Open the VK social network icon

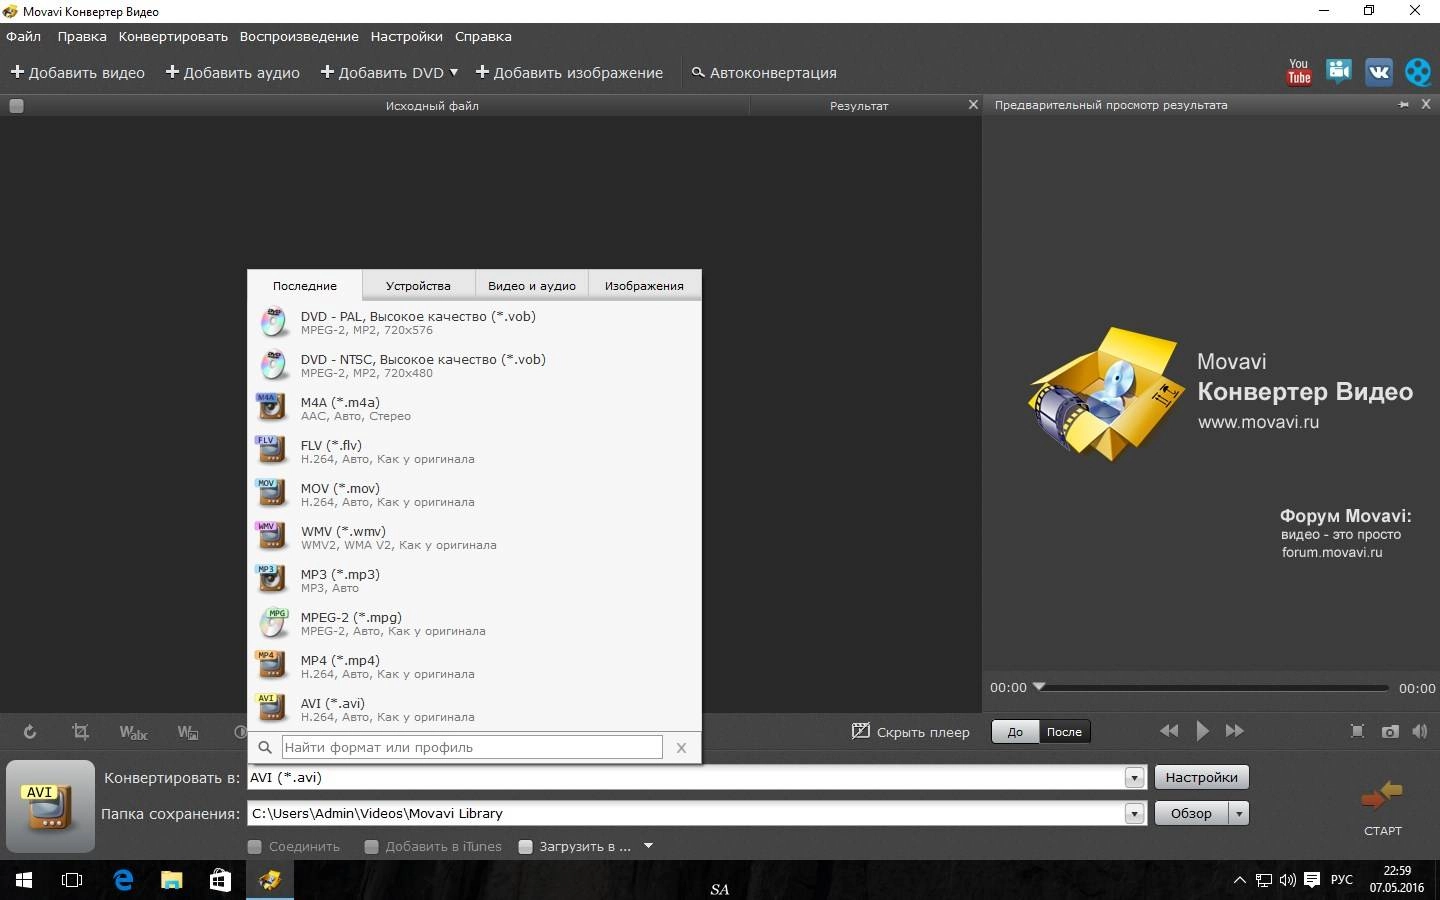(x=1378, y=72)
